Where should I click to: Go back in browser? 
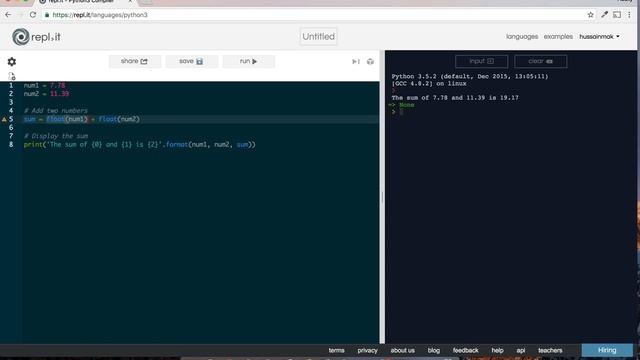(x=8, y=15)
